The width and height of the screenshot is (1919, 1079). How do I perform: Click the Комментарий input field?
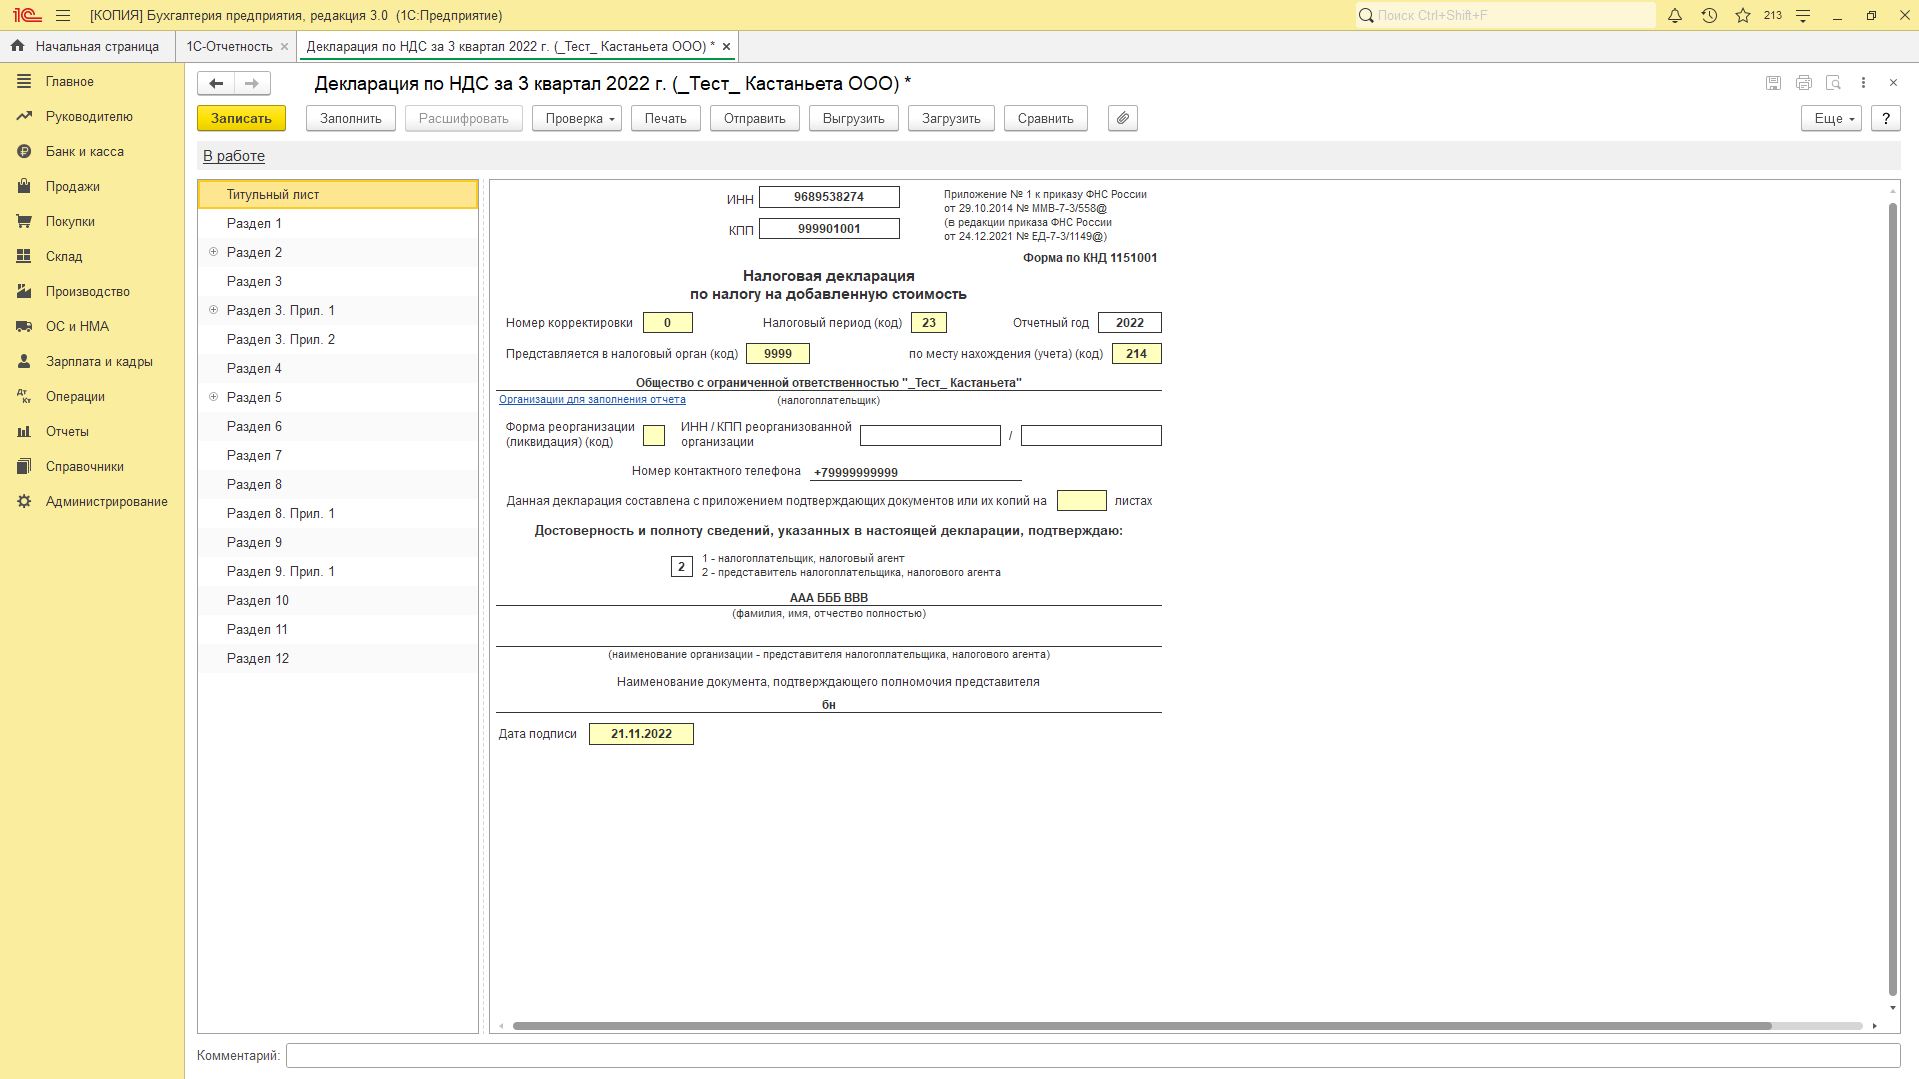(x=1092, y=1055)
